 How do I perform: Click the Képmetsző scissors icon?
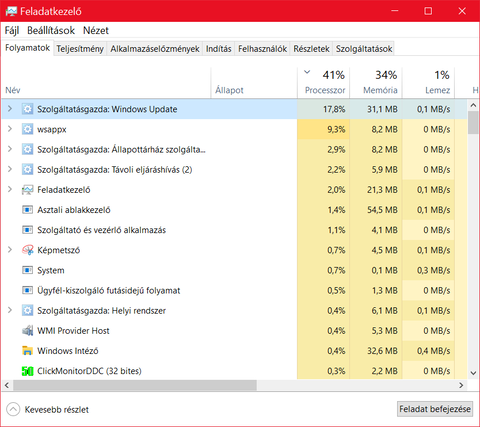27,250
